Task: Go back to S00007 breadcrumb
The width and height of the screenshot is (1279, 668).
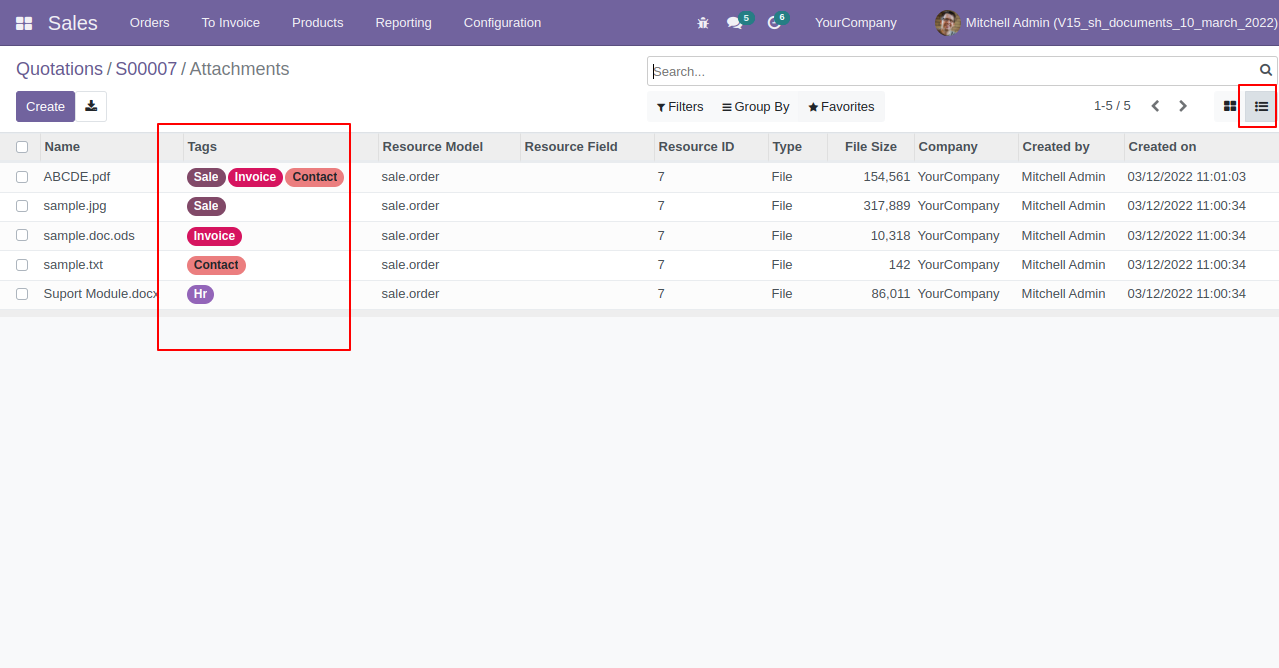Action: (146, 69)
